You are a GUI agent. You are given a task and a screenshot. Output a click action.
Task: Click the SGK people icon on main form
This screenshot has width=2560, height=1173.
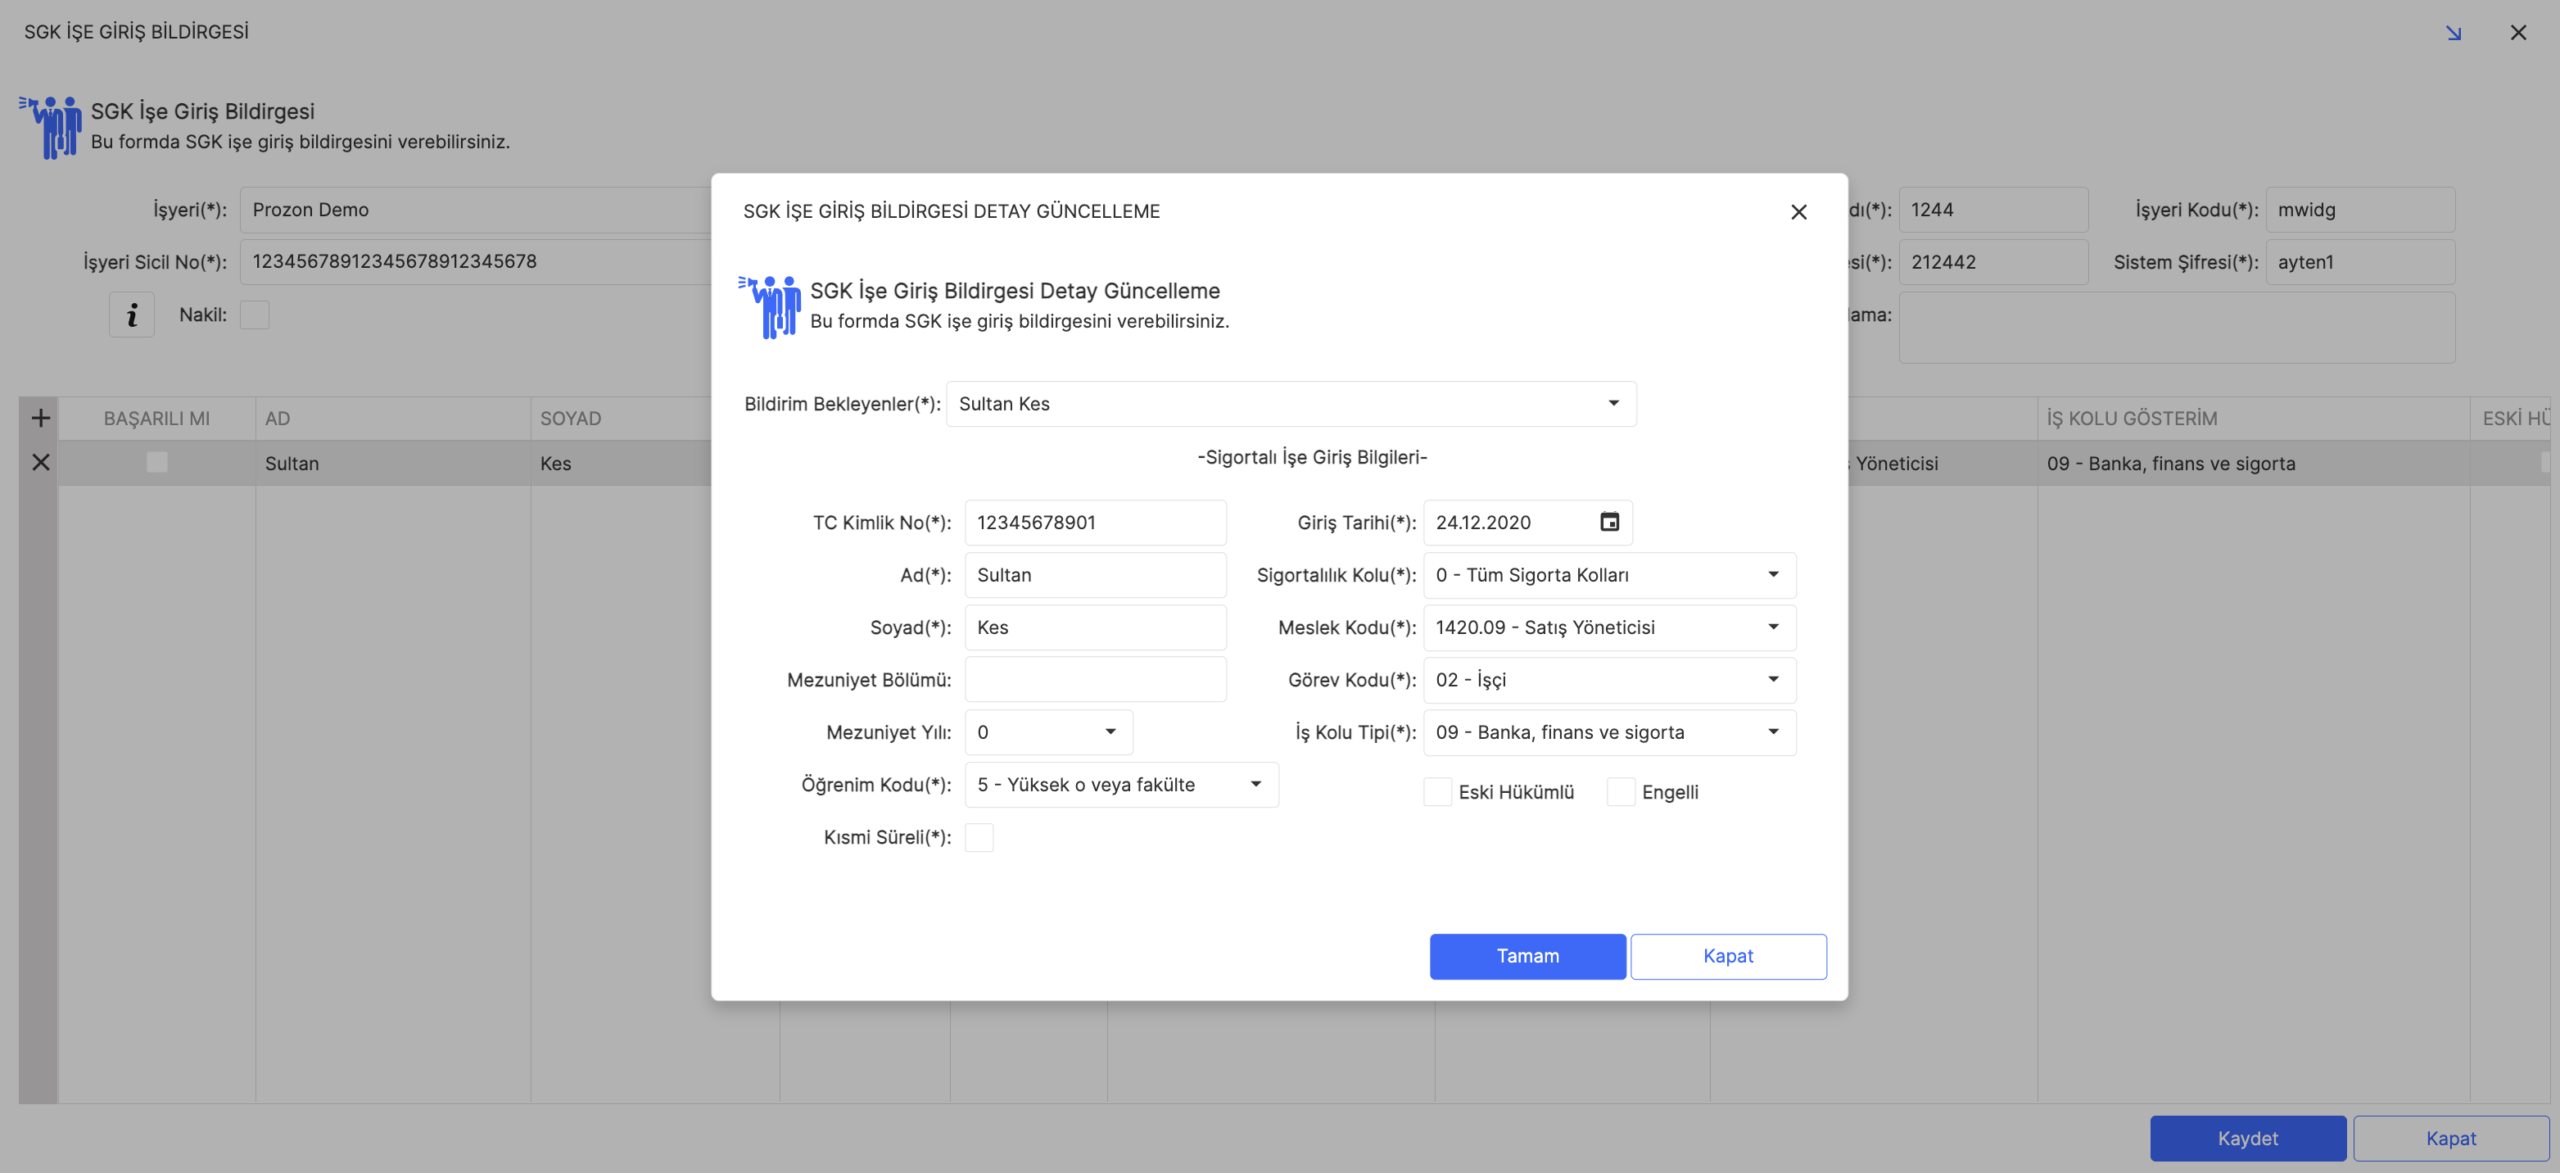pos(50,127)
